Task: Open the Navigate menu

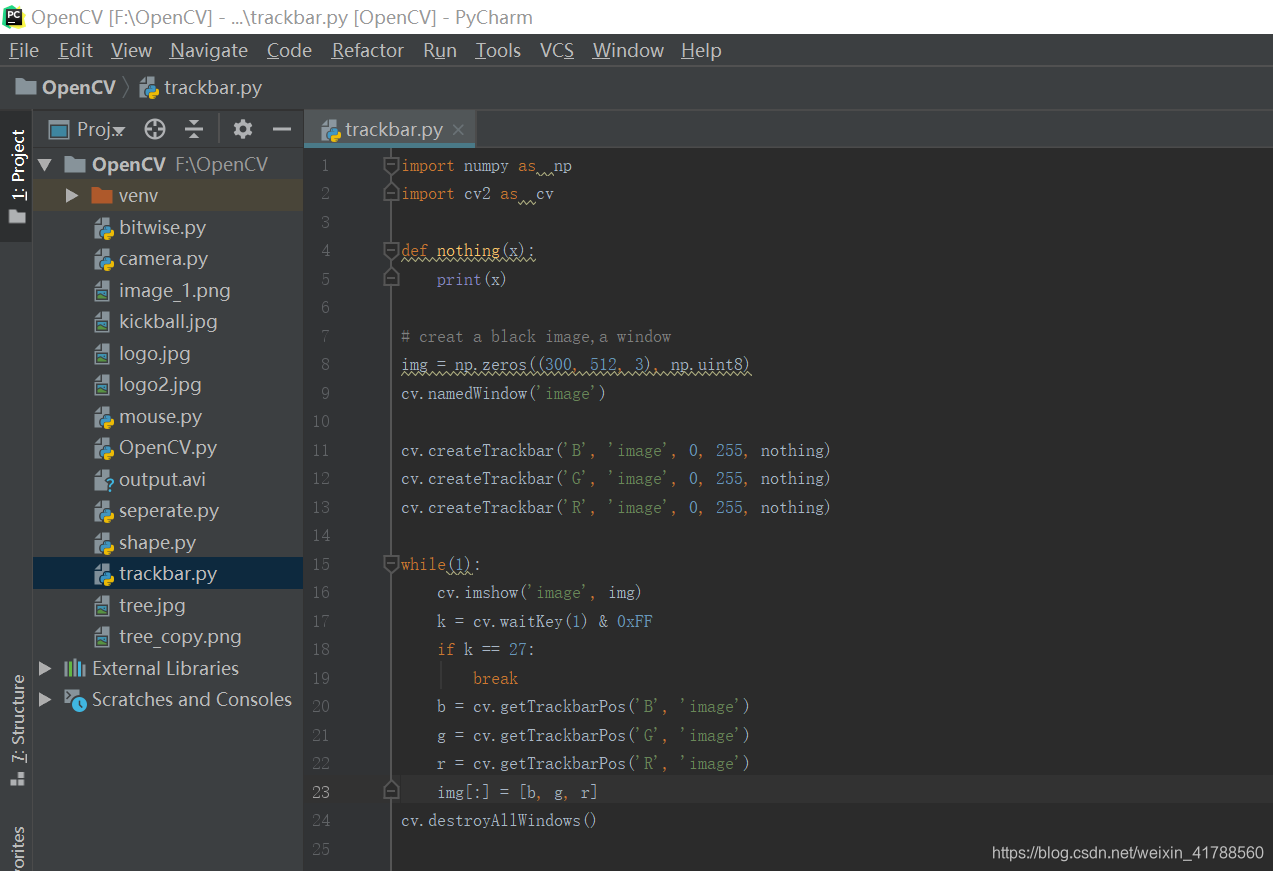Action: pos(209,50)
